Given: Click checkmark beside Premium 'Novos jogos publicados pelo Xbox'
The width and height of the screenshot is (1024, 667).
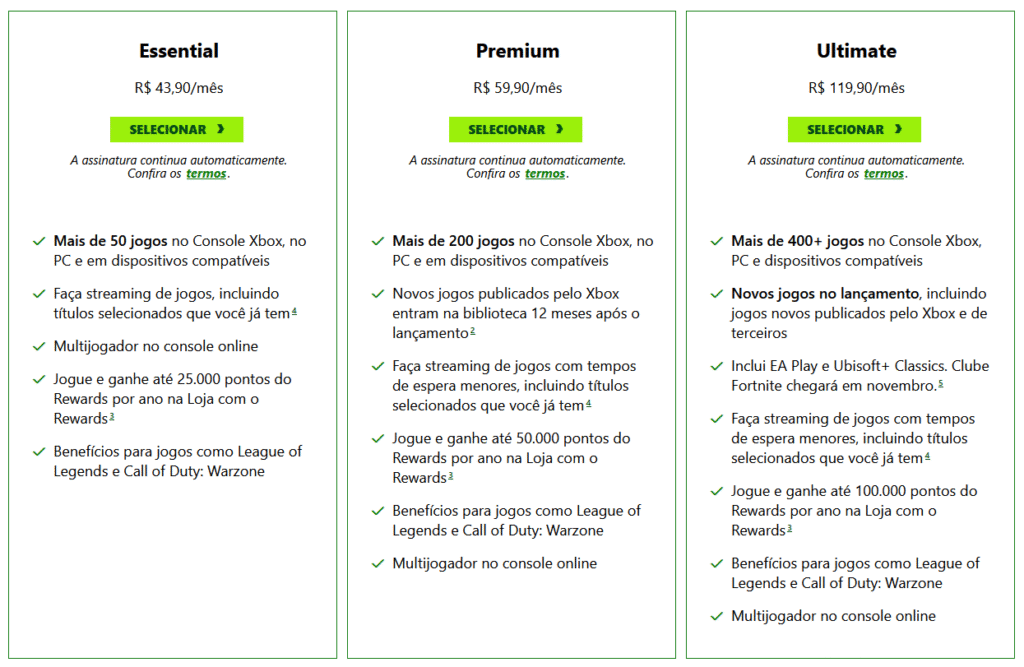Looking at the screenshot, I should [x=378, y=295].
